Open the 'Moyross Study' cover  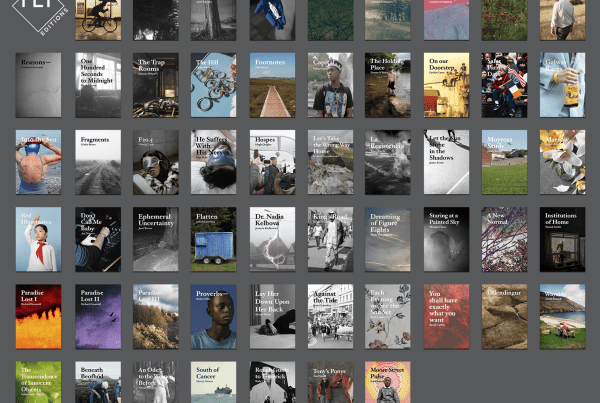pos(504,162)
